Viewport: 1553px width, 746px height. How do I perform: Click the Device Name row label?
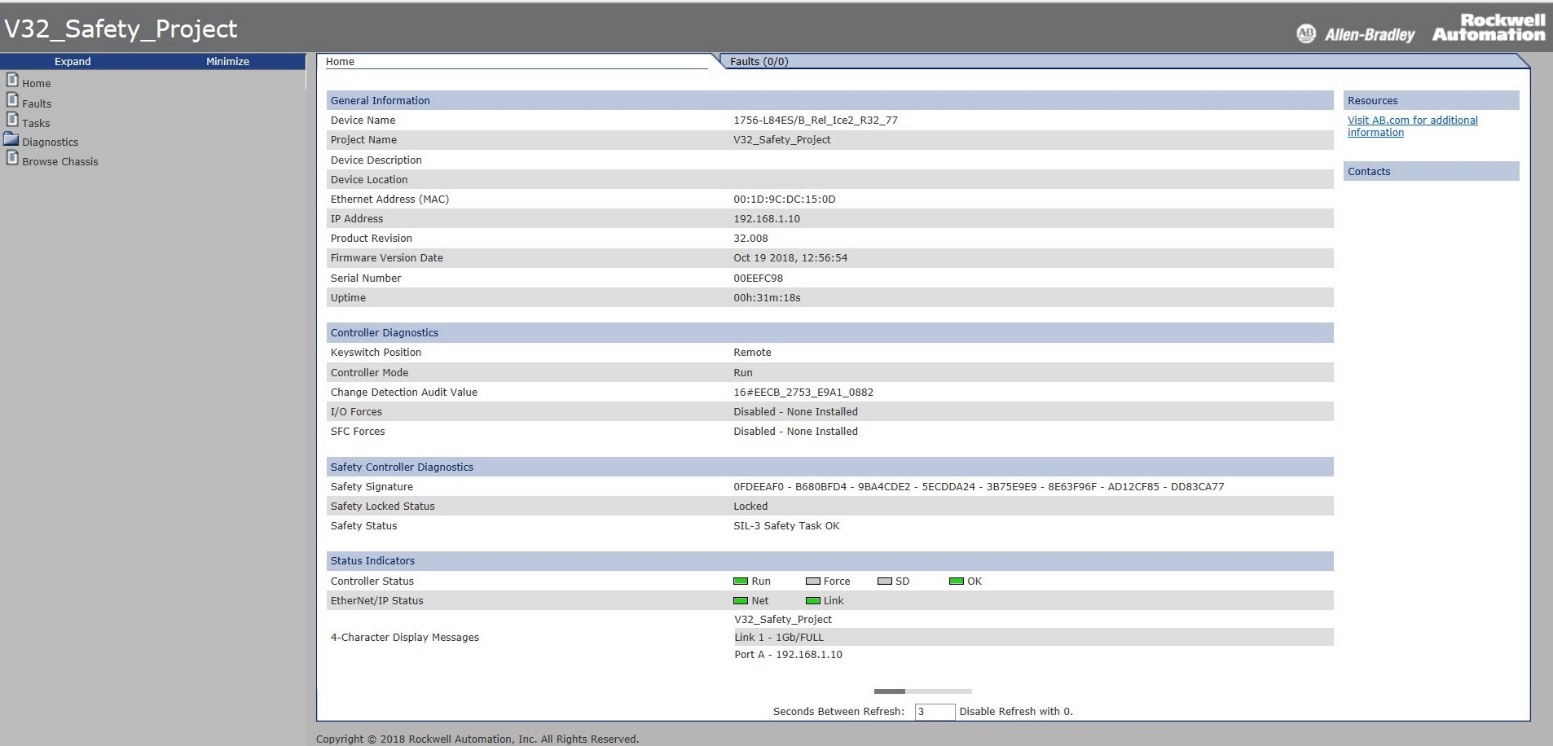[x=363, y=120]
